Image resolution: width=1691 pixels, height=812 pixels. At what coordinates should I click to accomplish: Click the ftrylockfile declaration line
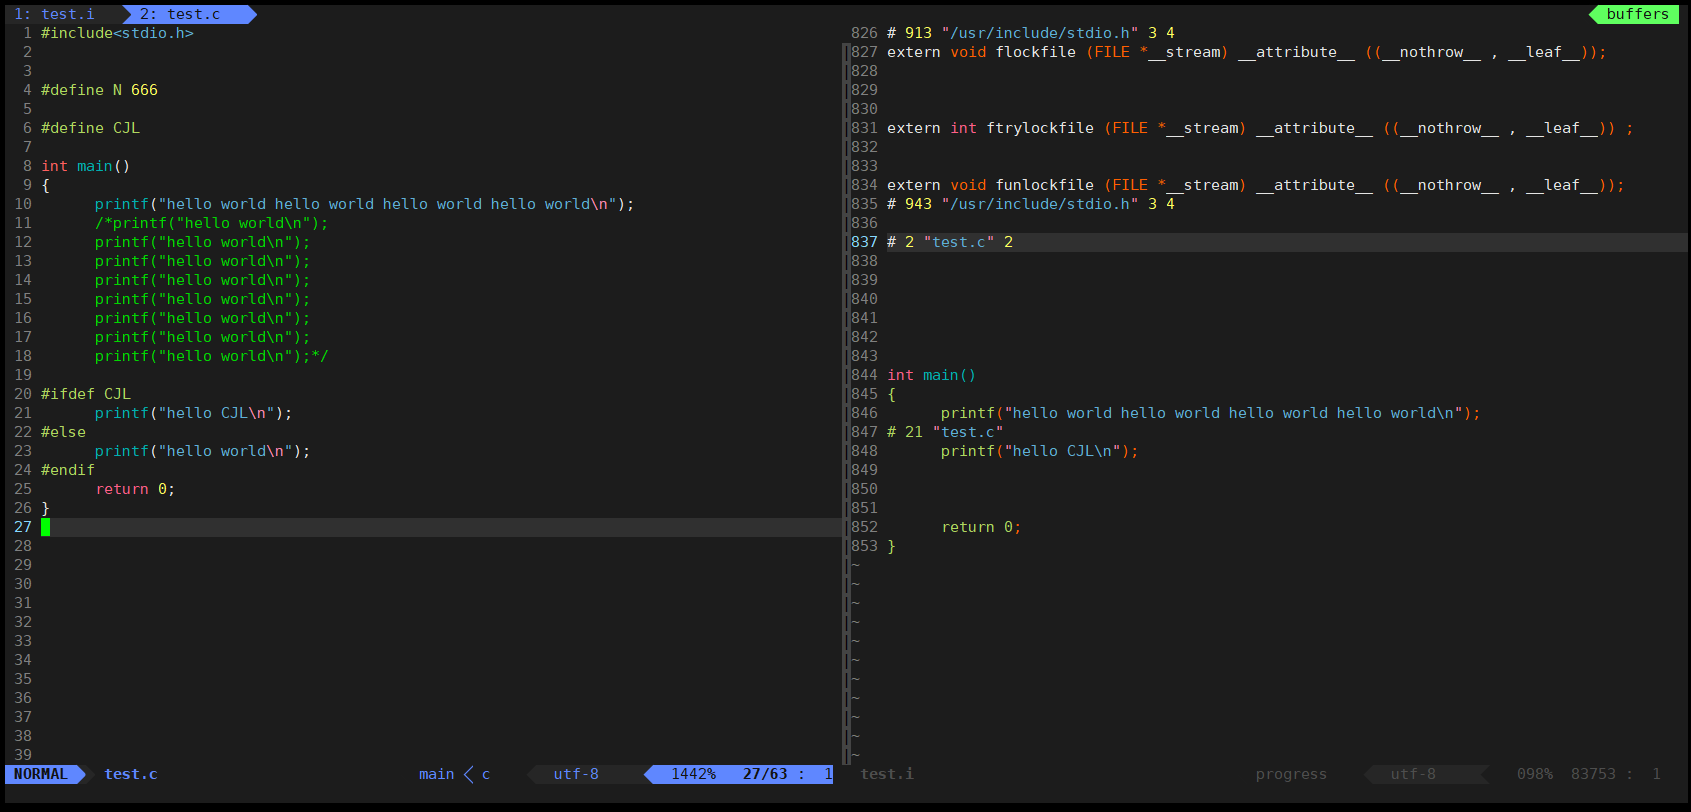(1260, 128)
